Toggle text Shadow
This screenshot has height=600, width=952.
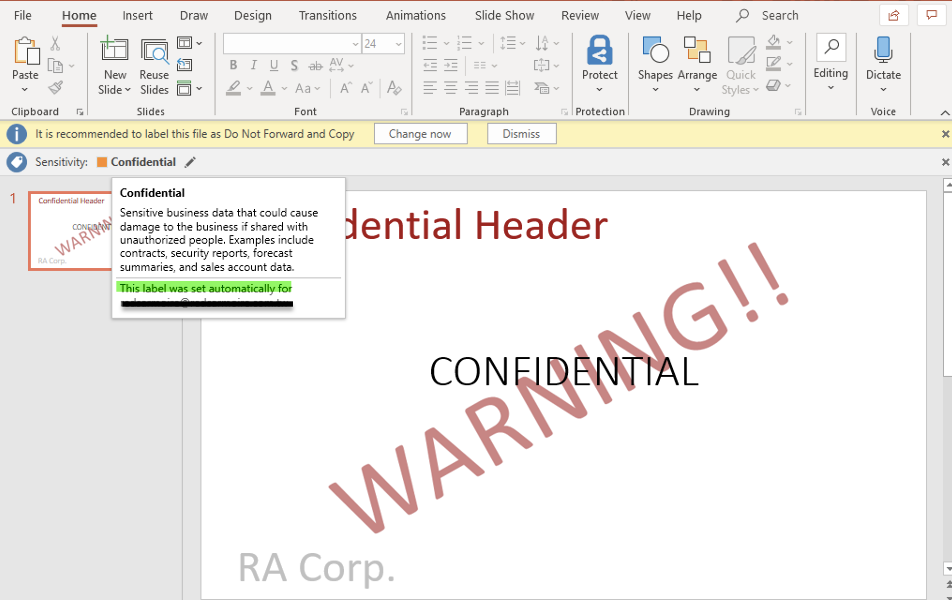coord(294,66)
